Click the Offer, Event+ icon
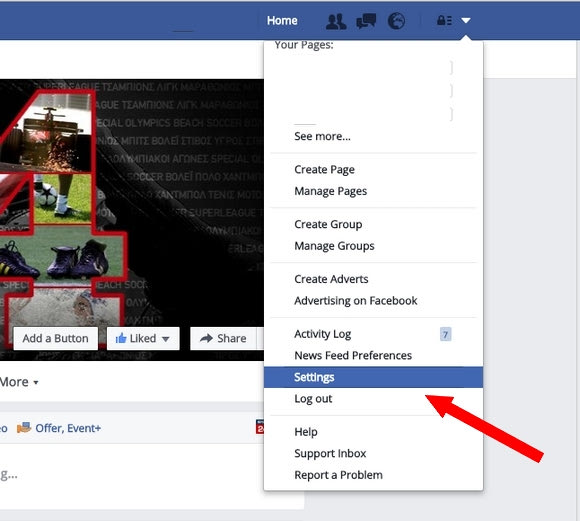Screen dimensions: 580x521 (x=24, y=428)
